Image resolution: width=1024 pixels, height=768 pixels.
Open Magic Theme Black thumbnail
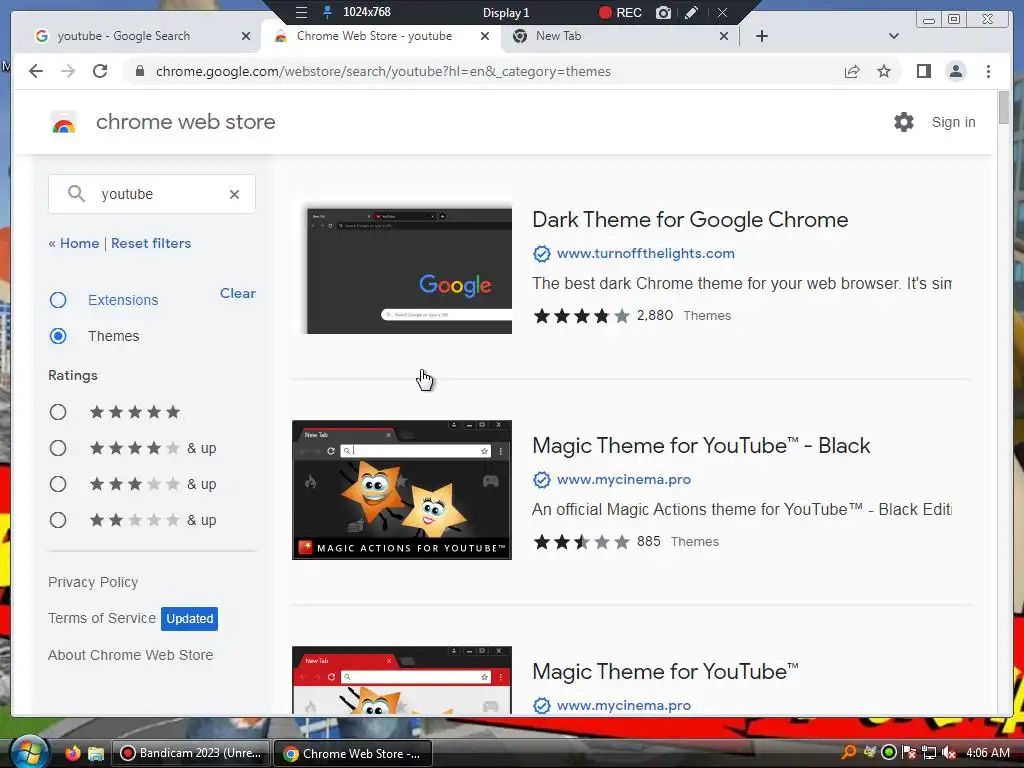coord(402,490)
